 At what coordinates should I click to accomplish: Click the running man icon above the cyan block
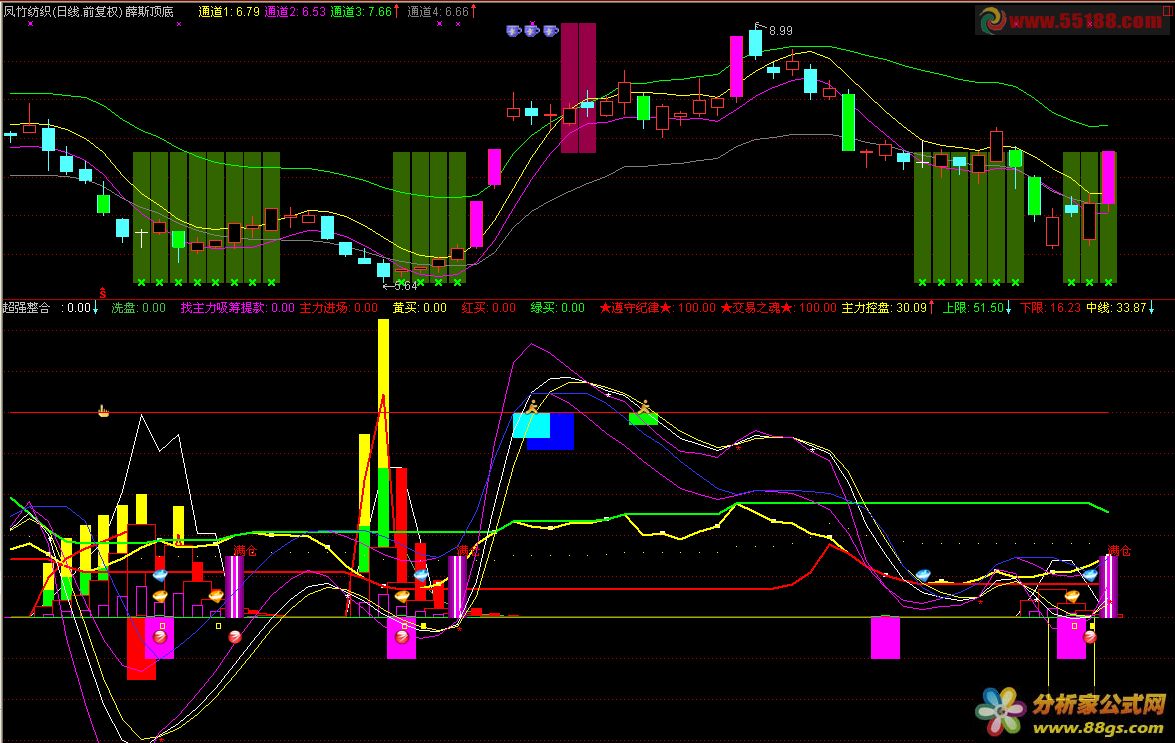point(532,407)
